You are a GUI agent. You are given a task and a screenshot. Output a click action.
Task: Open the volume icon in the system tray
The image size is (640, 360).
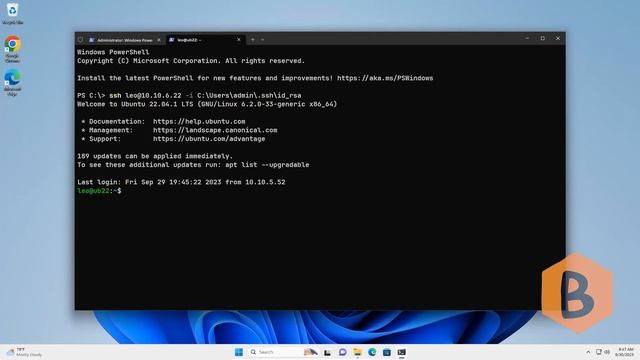pyautogui.click(x=607, y=352)
